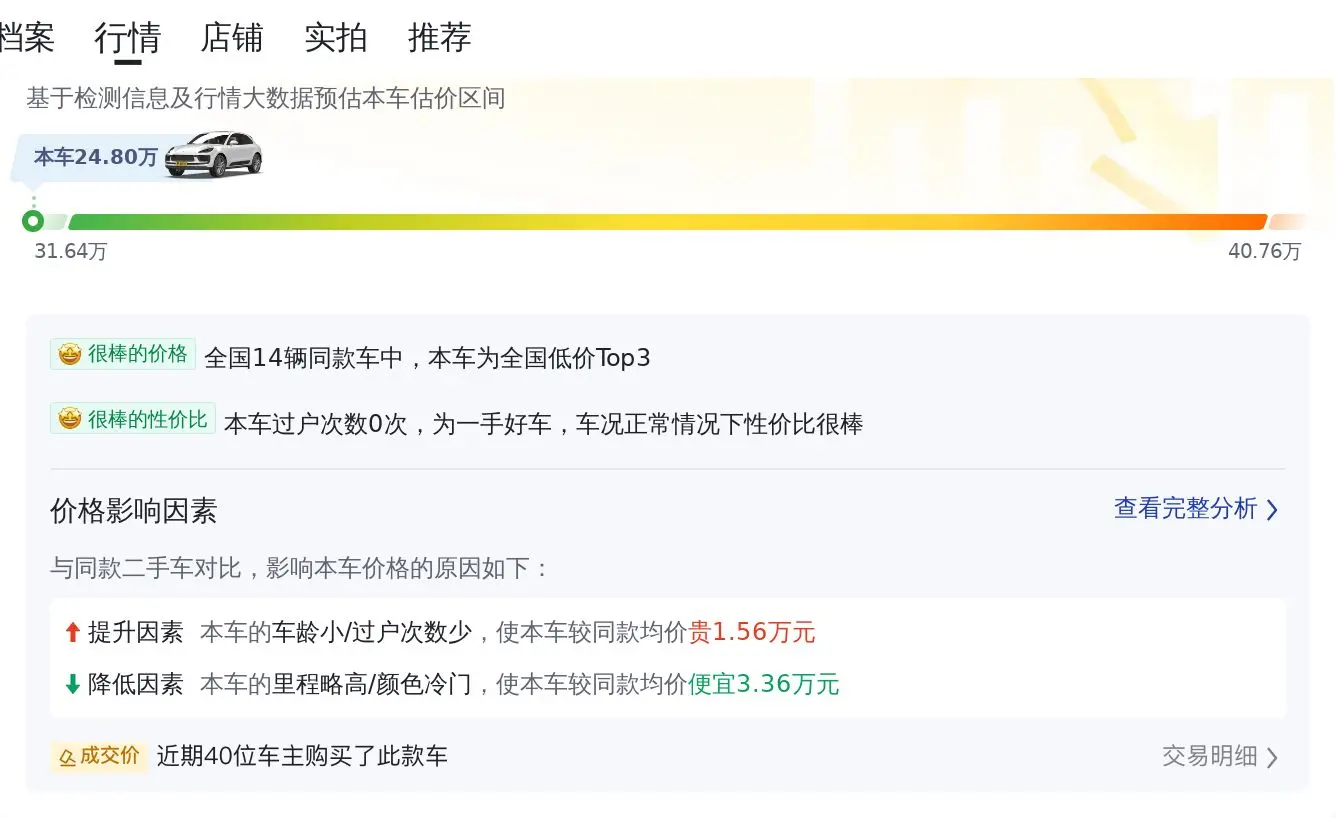This screenshot has width=1336, height=818.
Task: Click 与同款二手车对比 explanation line
Action: (x=300, y=568)
